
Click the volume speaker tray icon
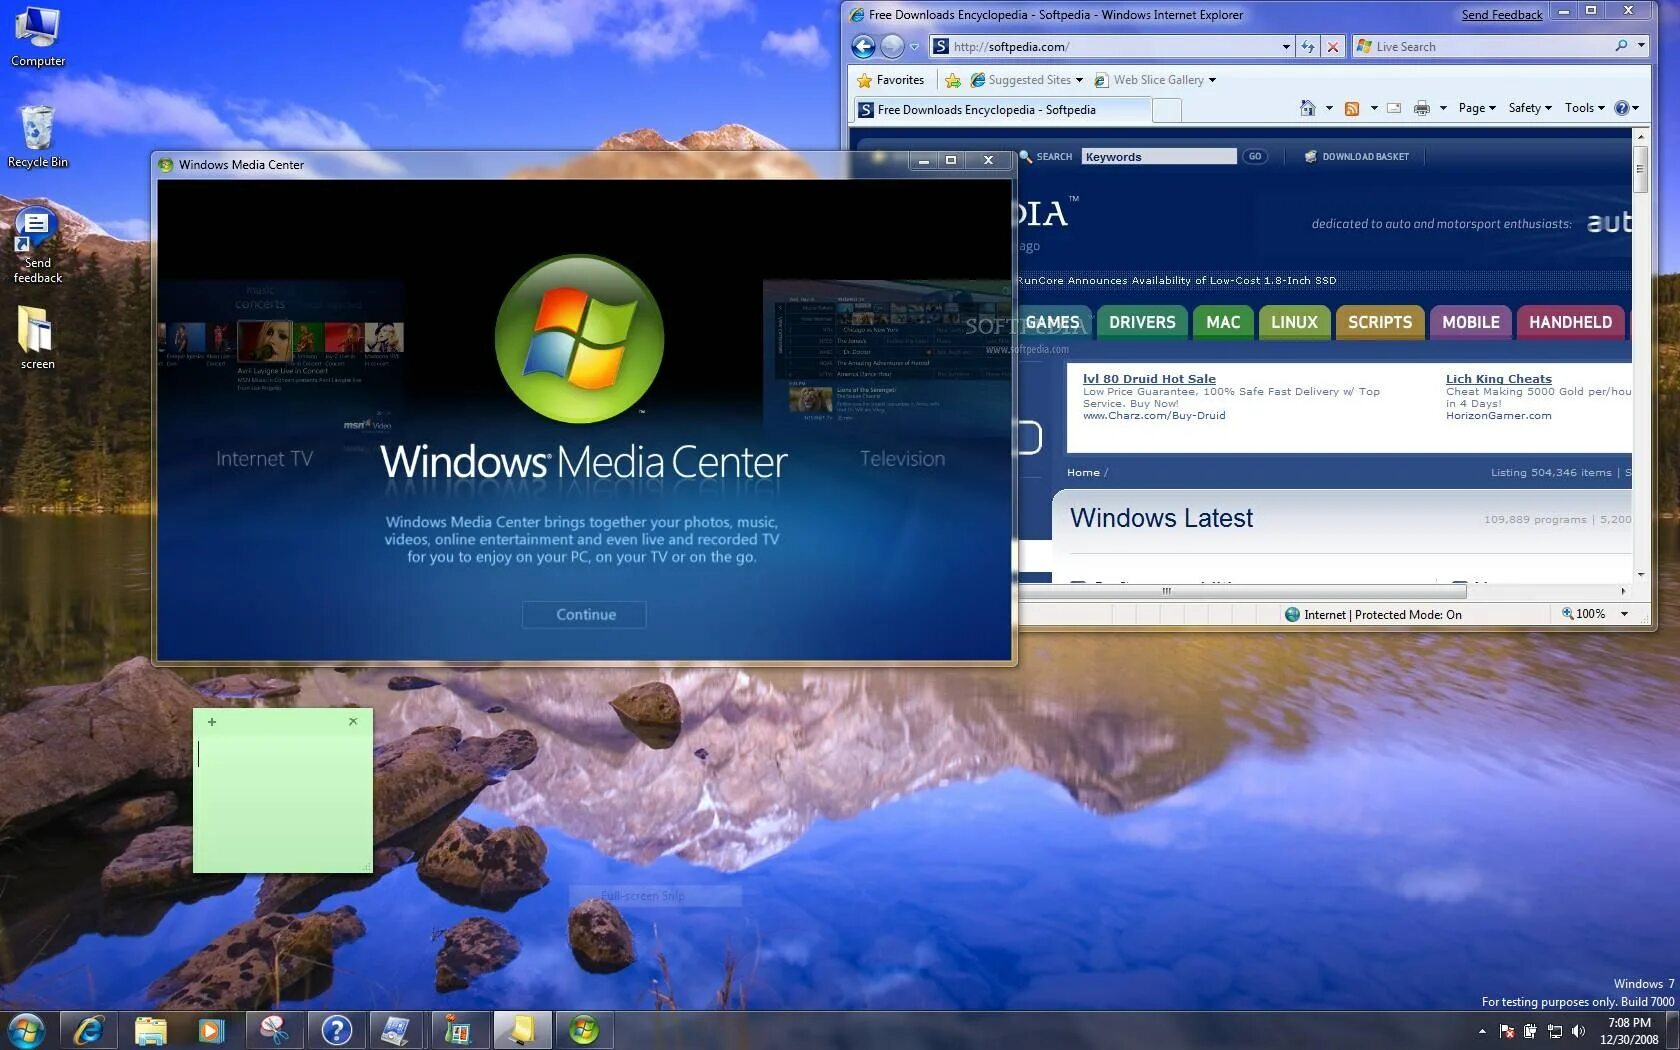tap(1579, 1031)
